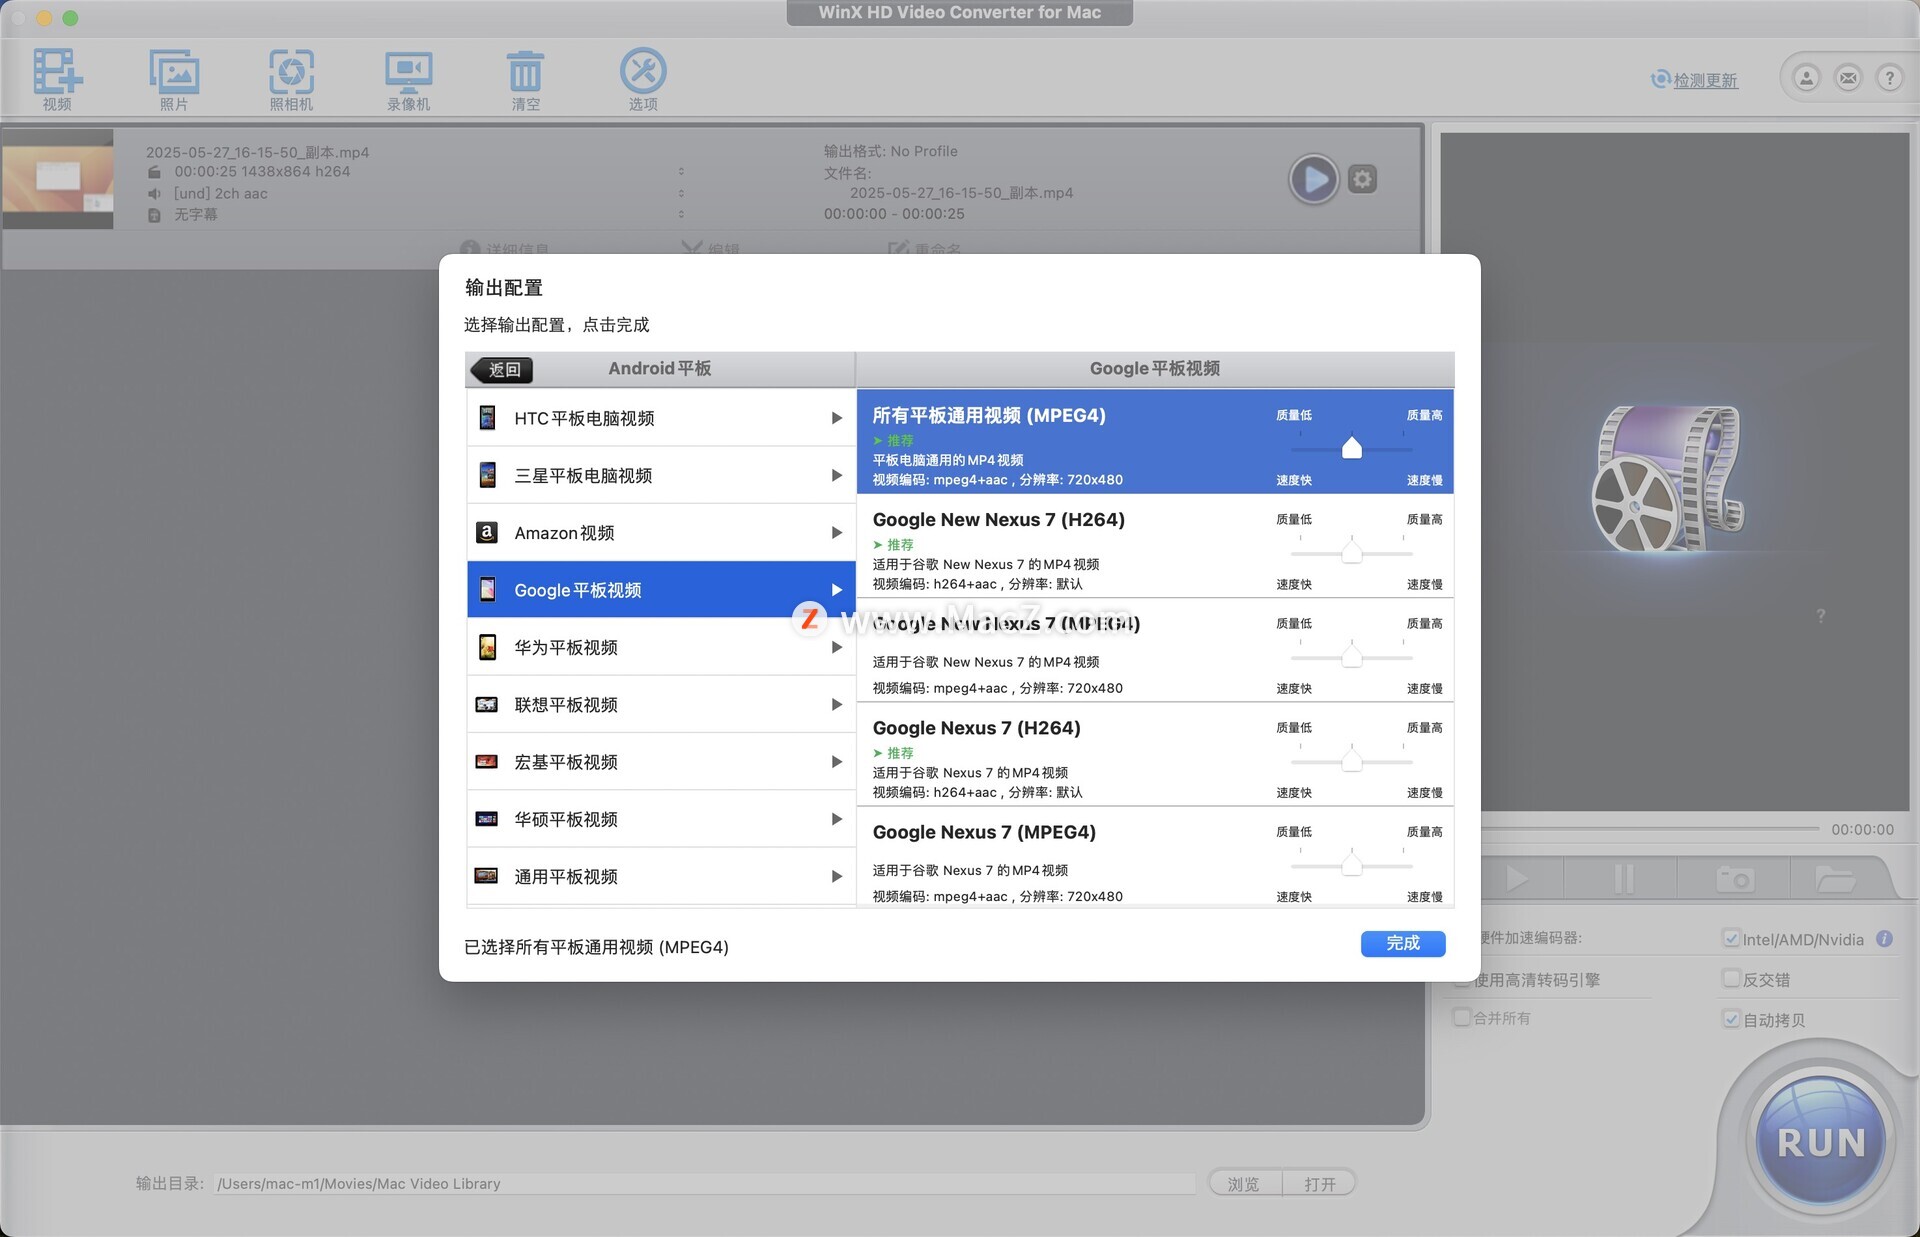Select the "宏基平板视频" label

click(566, 761)
